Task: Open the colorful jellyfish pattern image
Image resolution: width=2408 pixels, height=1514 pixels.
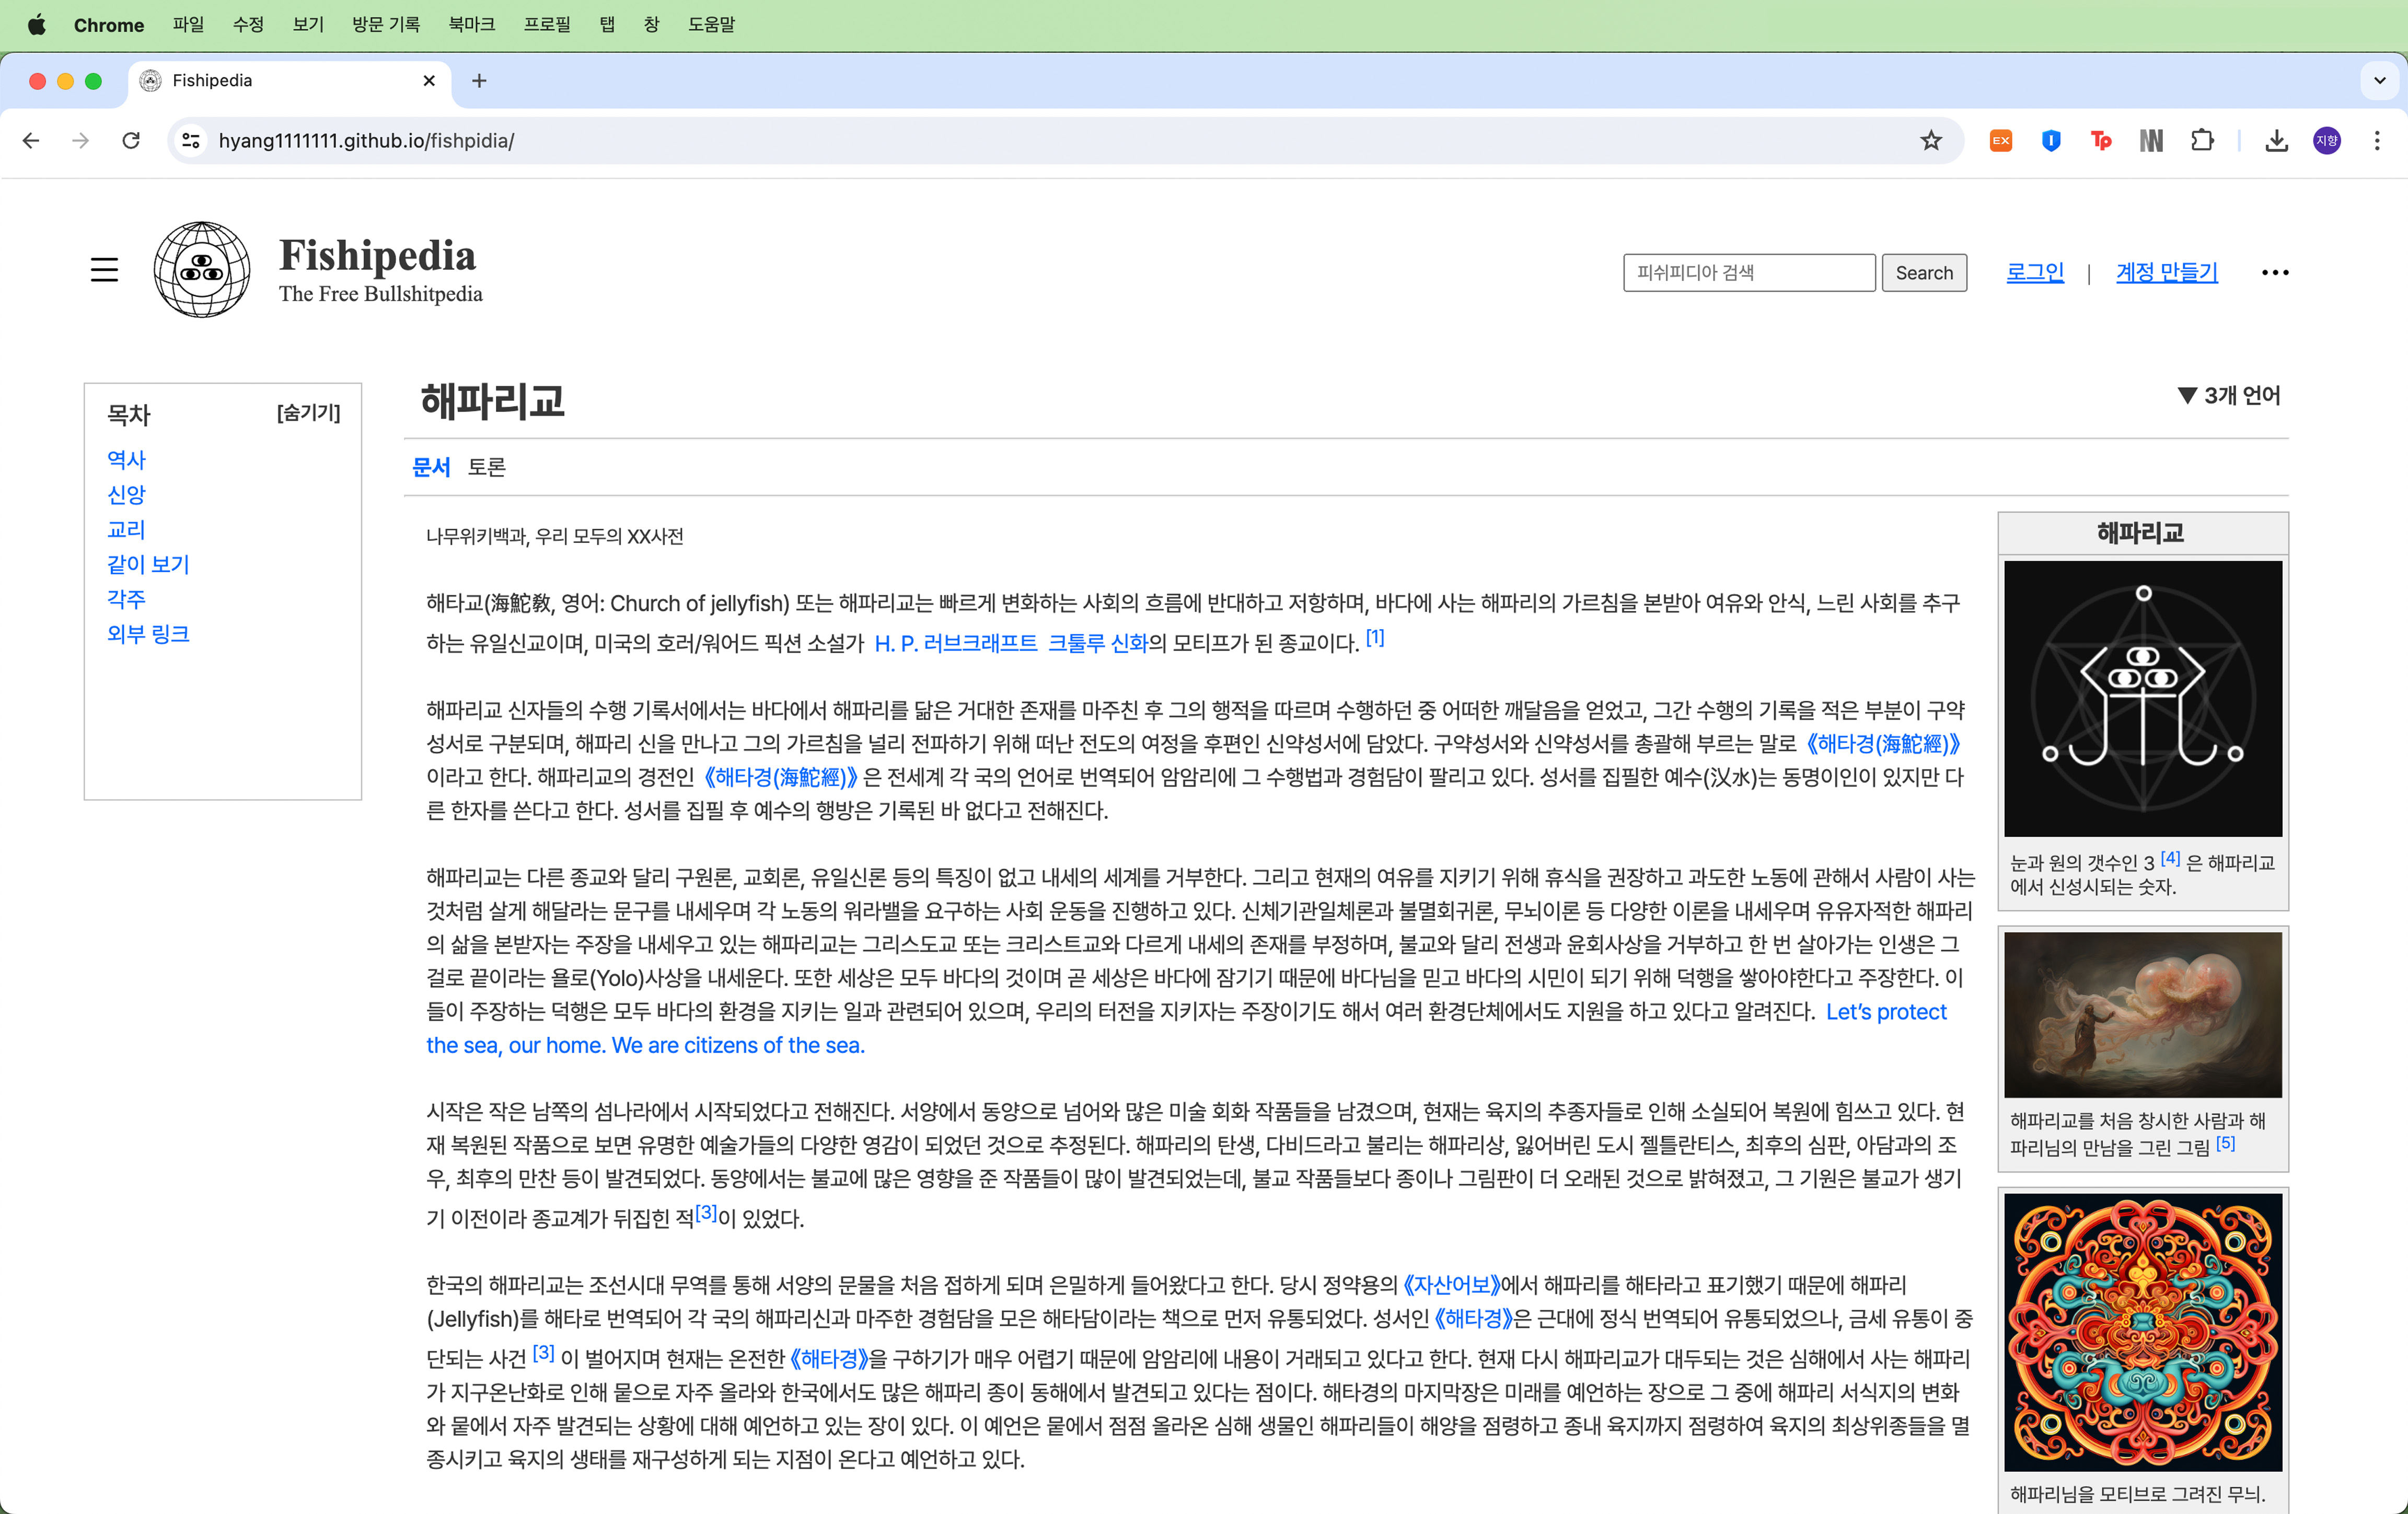Action: pos(2143,1332)
